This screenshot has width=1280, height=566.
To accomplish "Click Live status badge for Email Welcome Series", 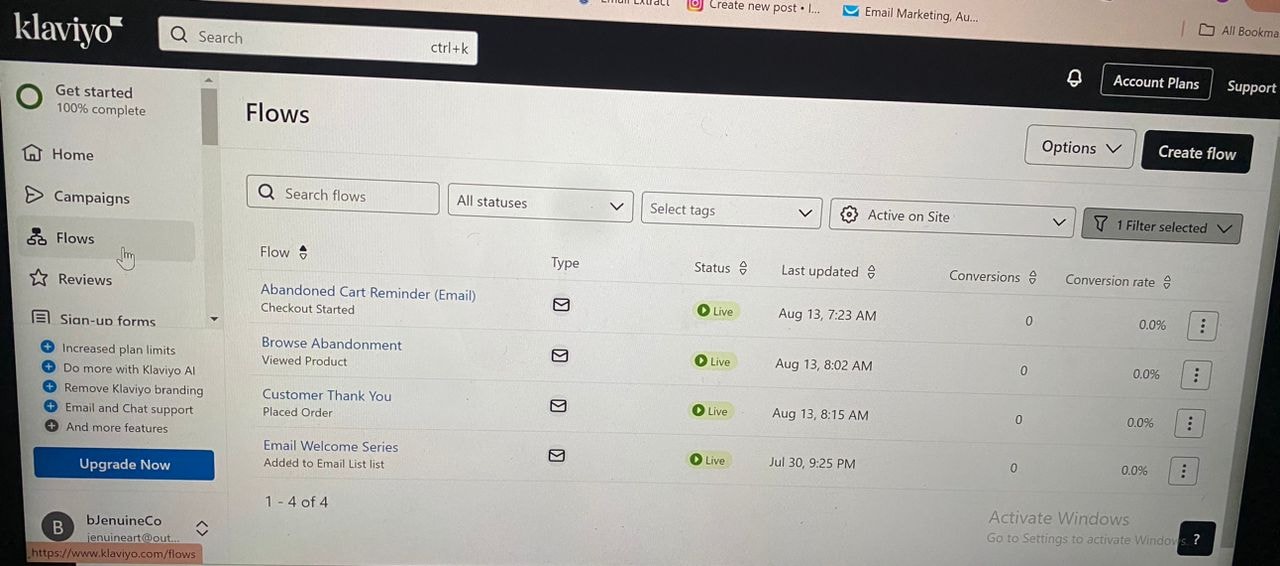I will point(707,460).
